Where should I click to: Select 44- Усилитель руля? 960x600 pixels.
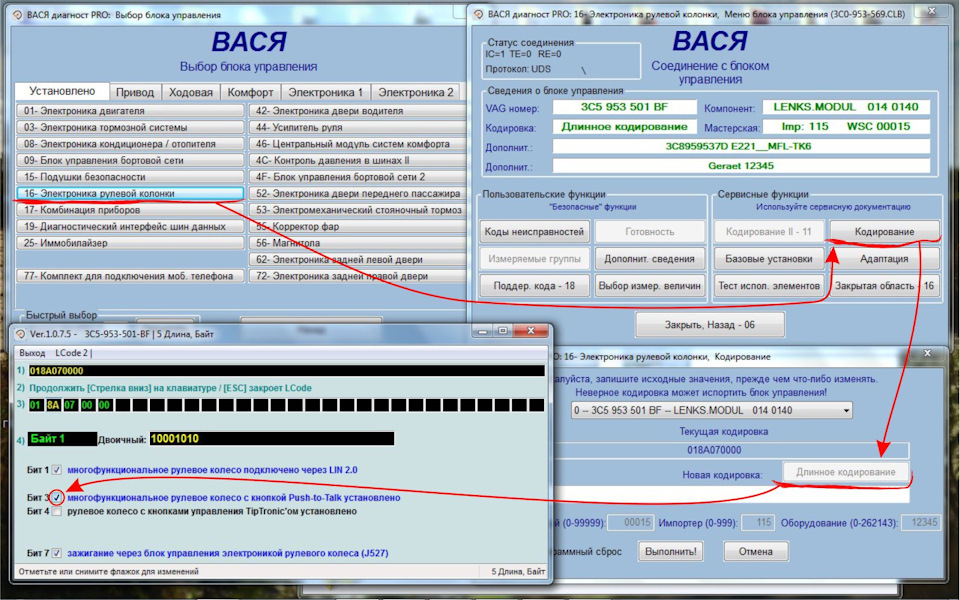point(358,127)
